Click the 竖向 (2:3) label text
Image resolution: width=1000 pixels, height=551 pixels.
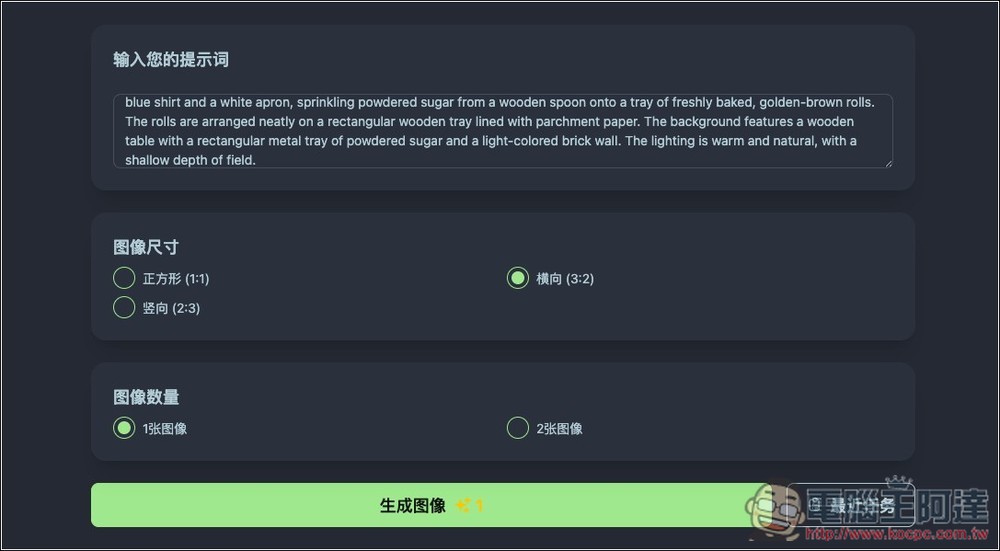point(171,308)
